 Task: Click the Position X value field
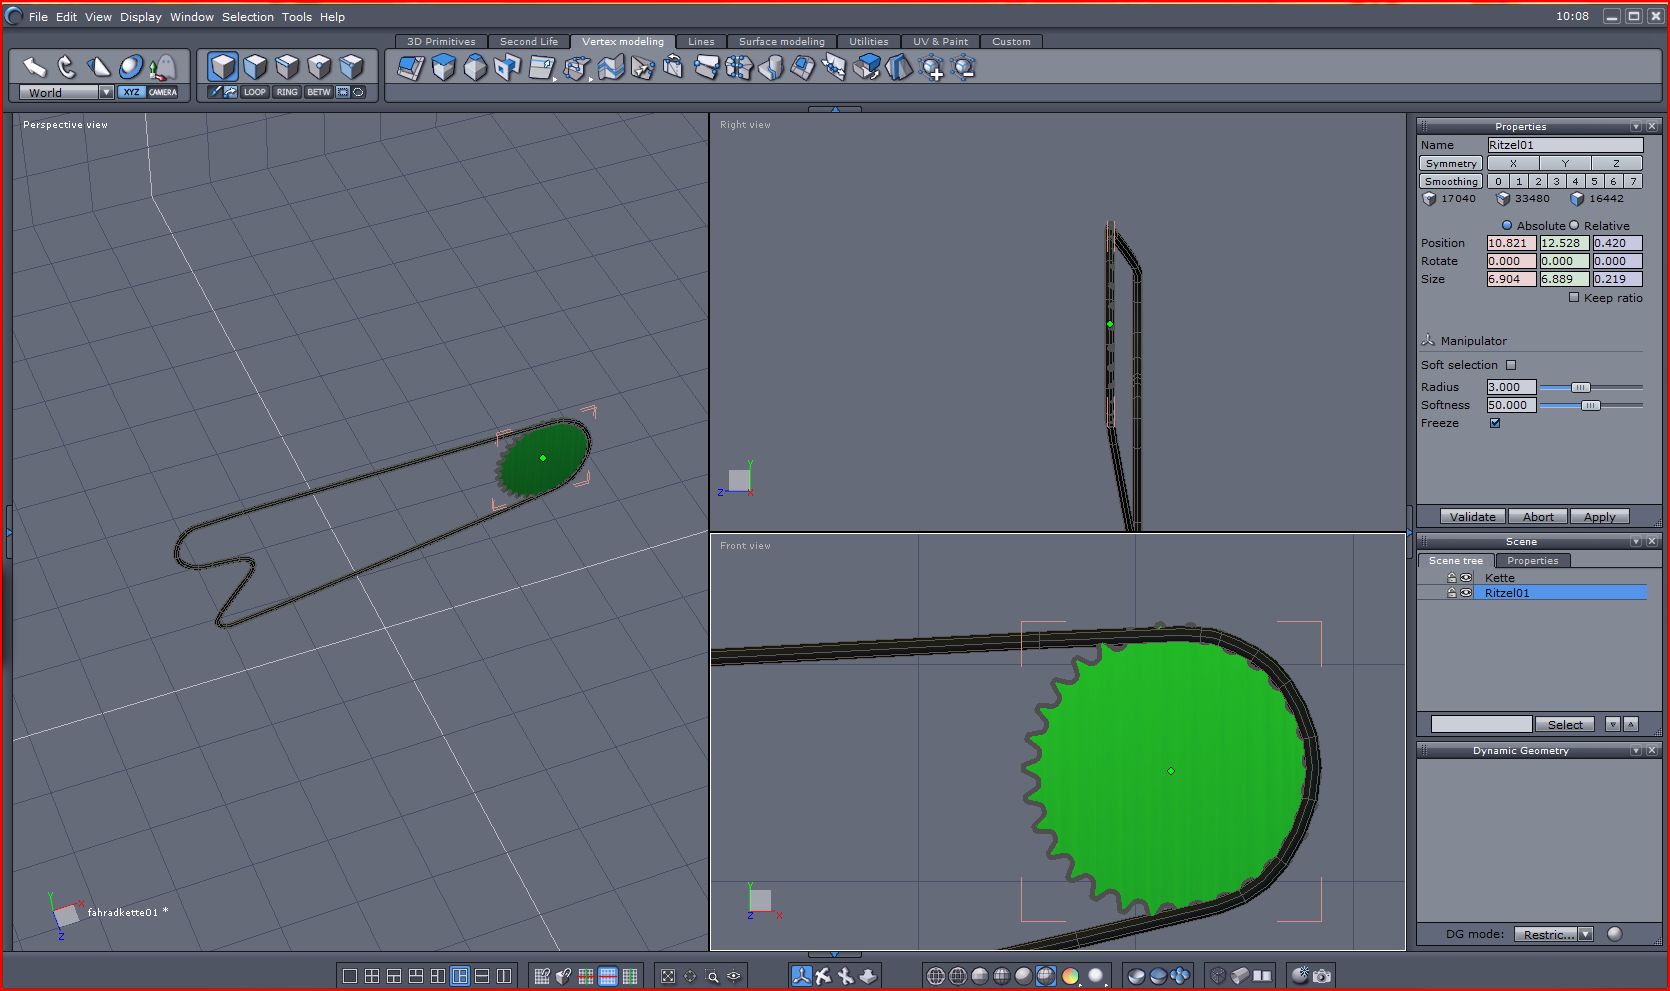pyautogui.click(x=1511, y=243)
